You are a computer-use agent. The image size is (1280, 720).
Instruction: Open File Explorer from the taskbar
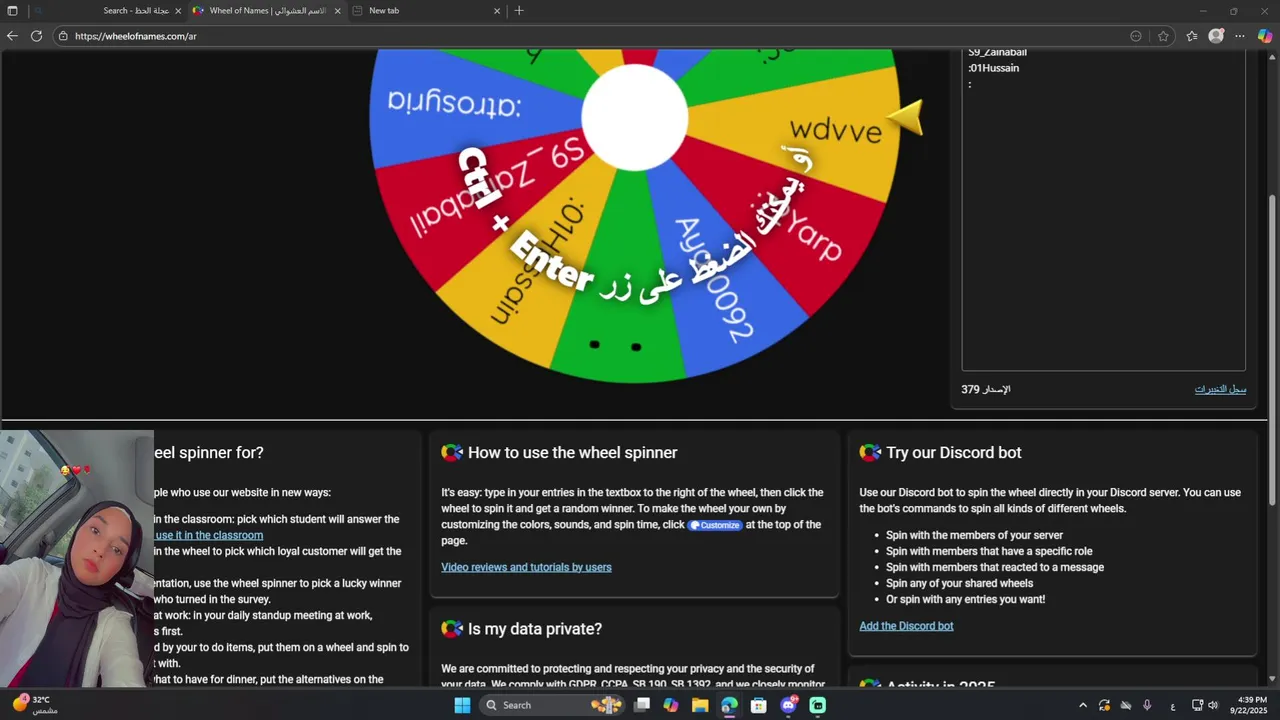(700, 705)
